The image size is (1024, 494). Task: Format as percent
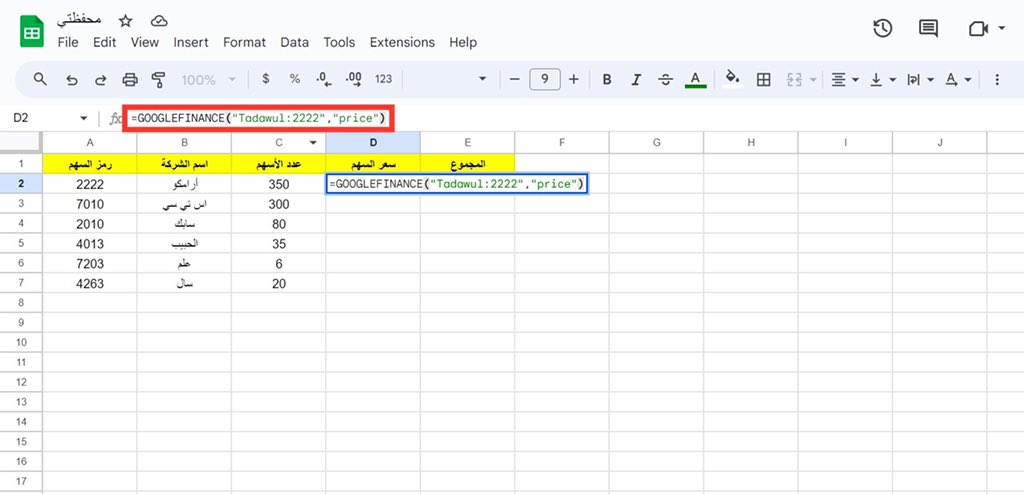[x=295, y=79]
